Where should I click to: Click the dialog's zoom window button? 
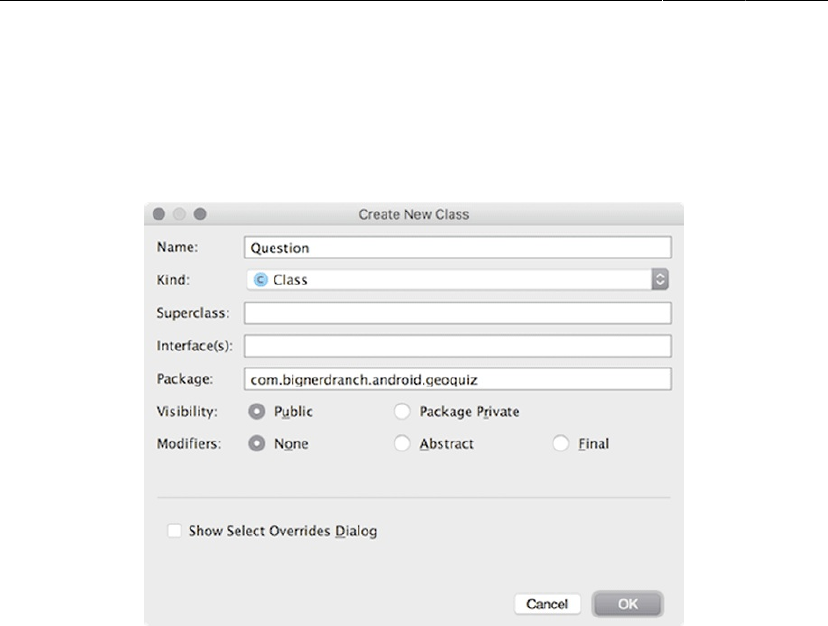(x=200, y=214)
